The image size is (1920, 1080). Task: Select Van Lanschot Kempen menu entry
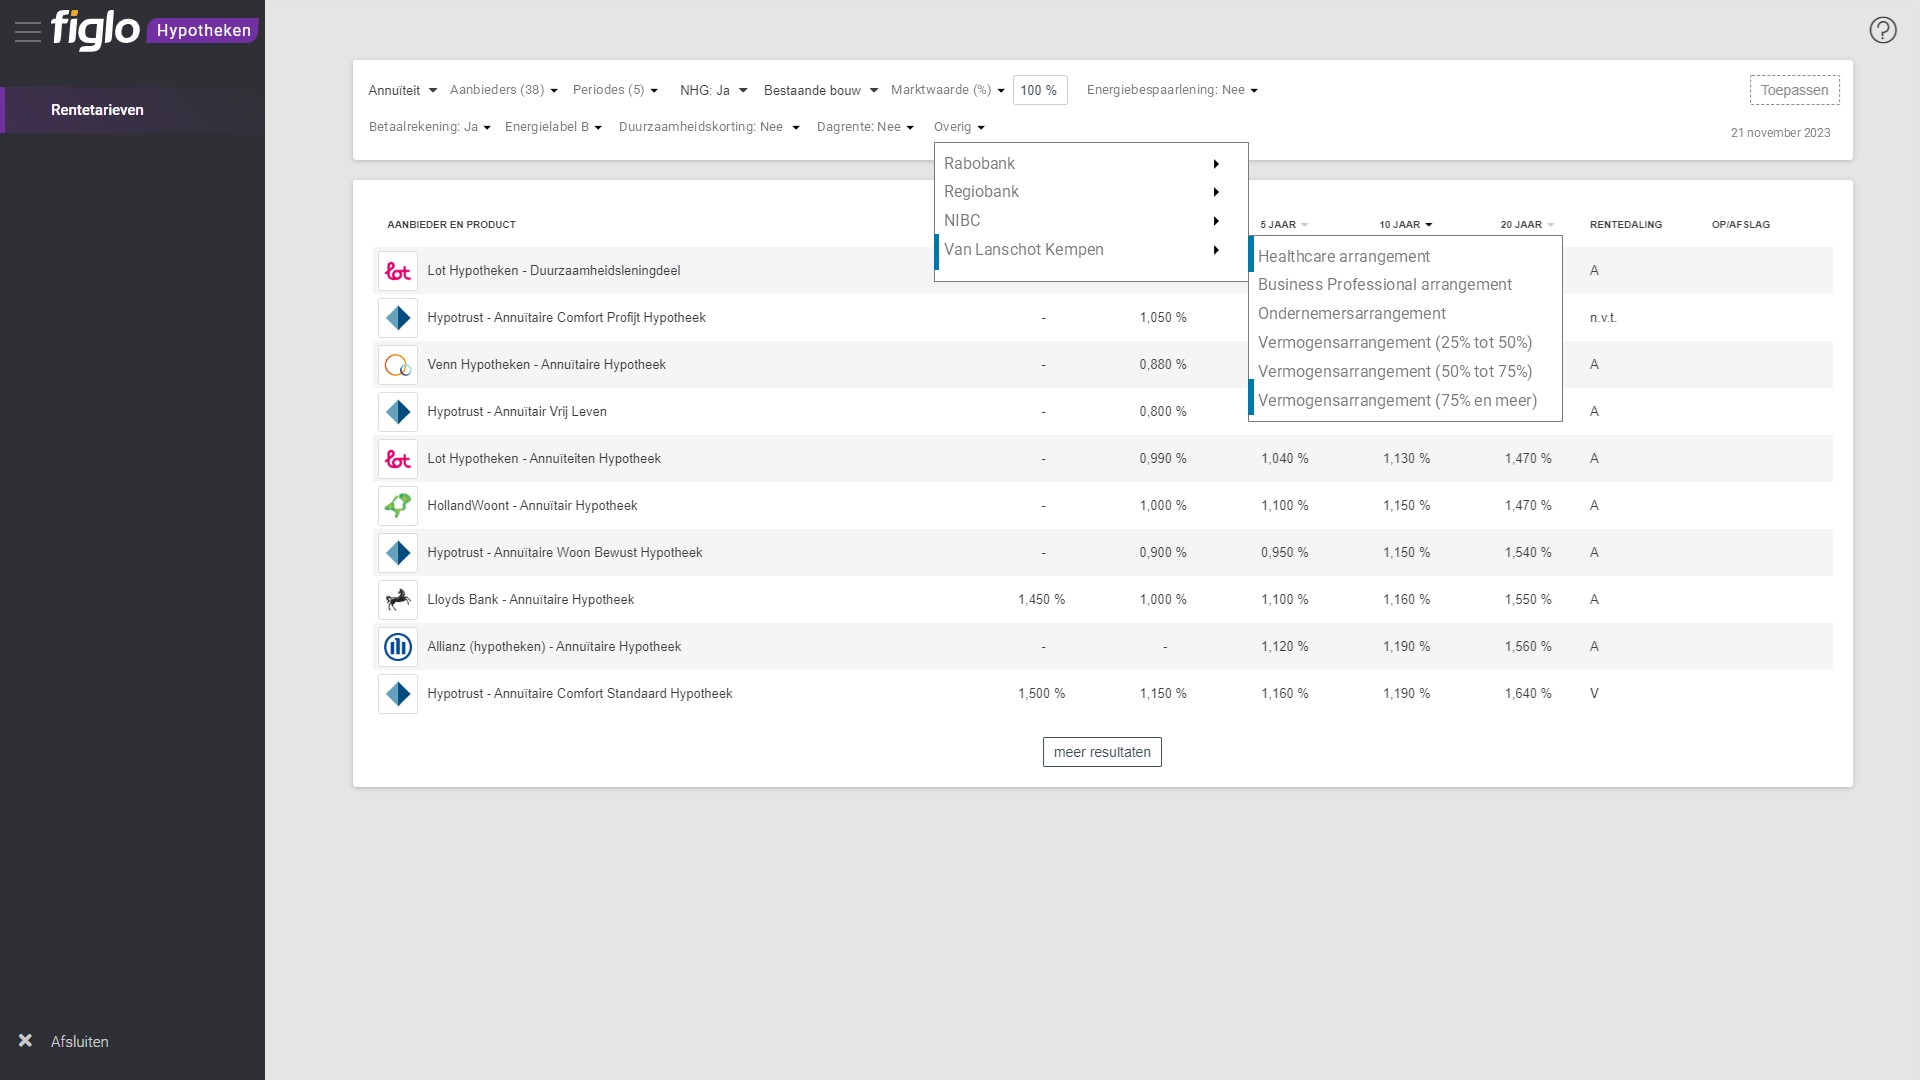(1091, 250)
